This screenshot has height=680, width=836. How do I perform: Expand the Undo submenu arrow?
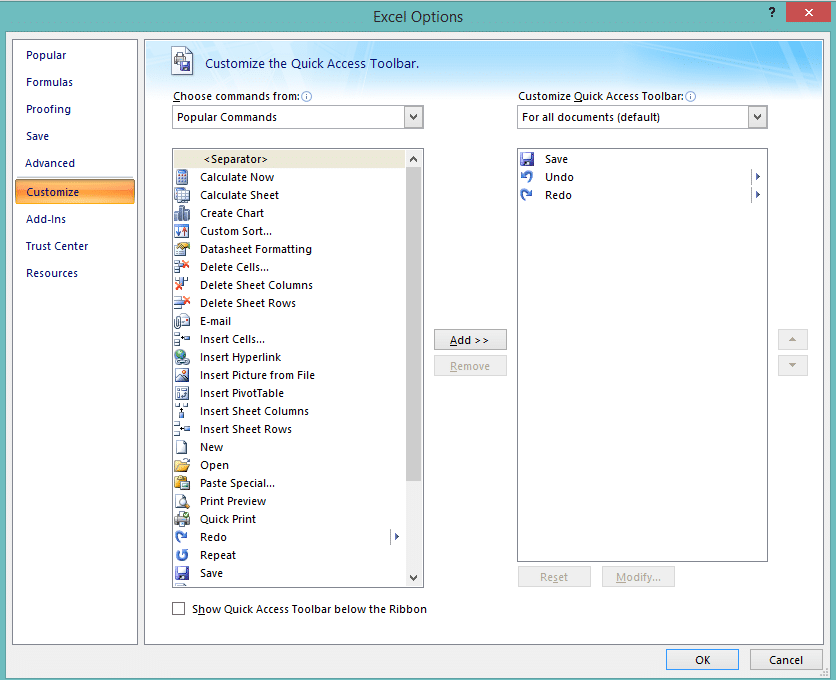(x=757, y=177)
